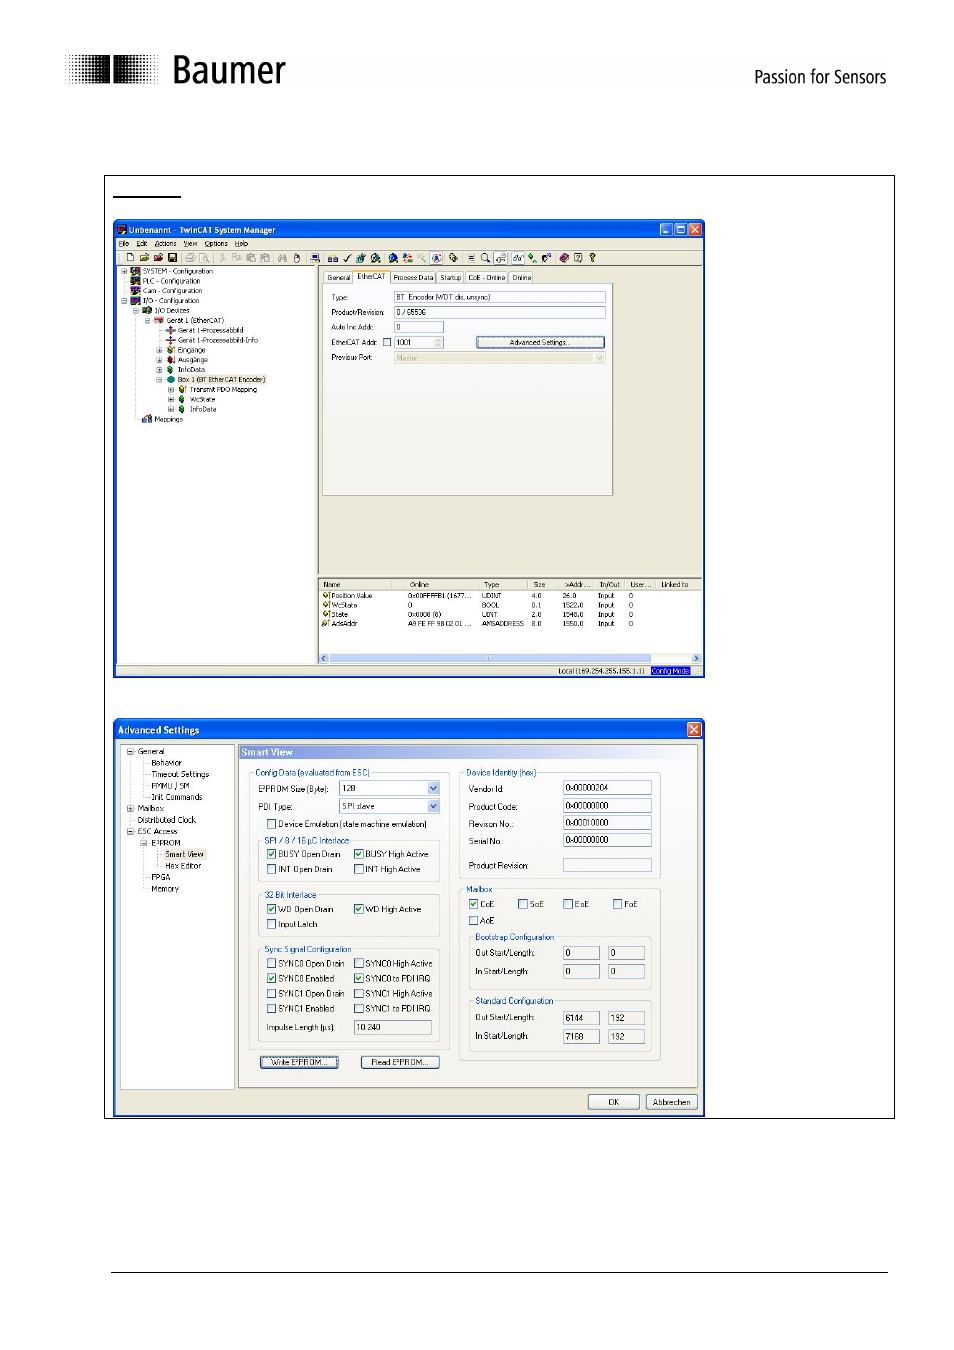Open the CoE - Online tab

click(x=487, y=278)
